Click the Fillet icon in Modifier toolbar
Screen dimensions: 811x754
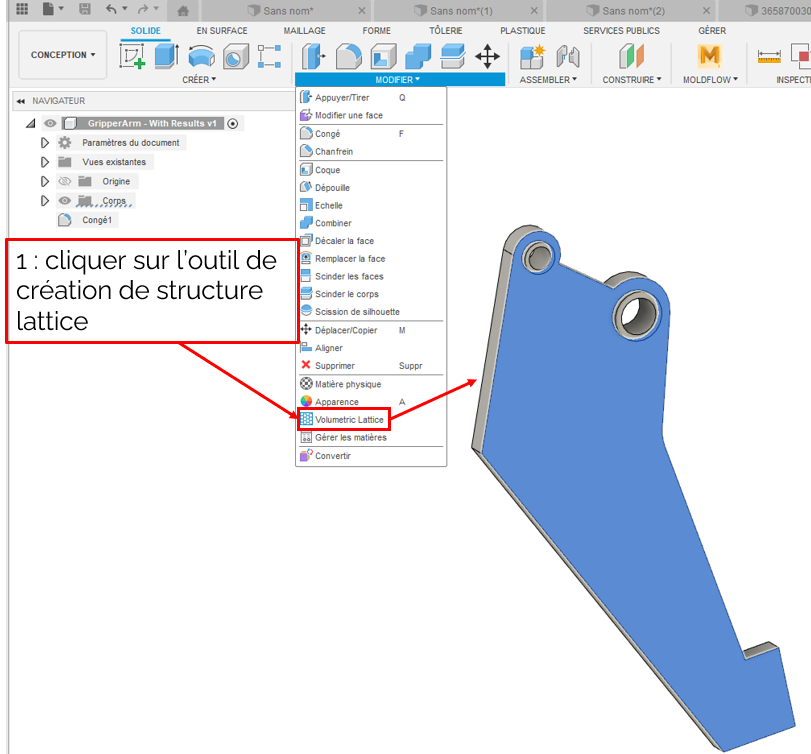pos(349,56)
